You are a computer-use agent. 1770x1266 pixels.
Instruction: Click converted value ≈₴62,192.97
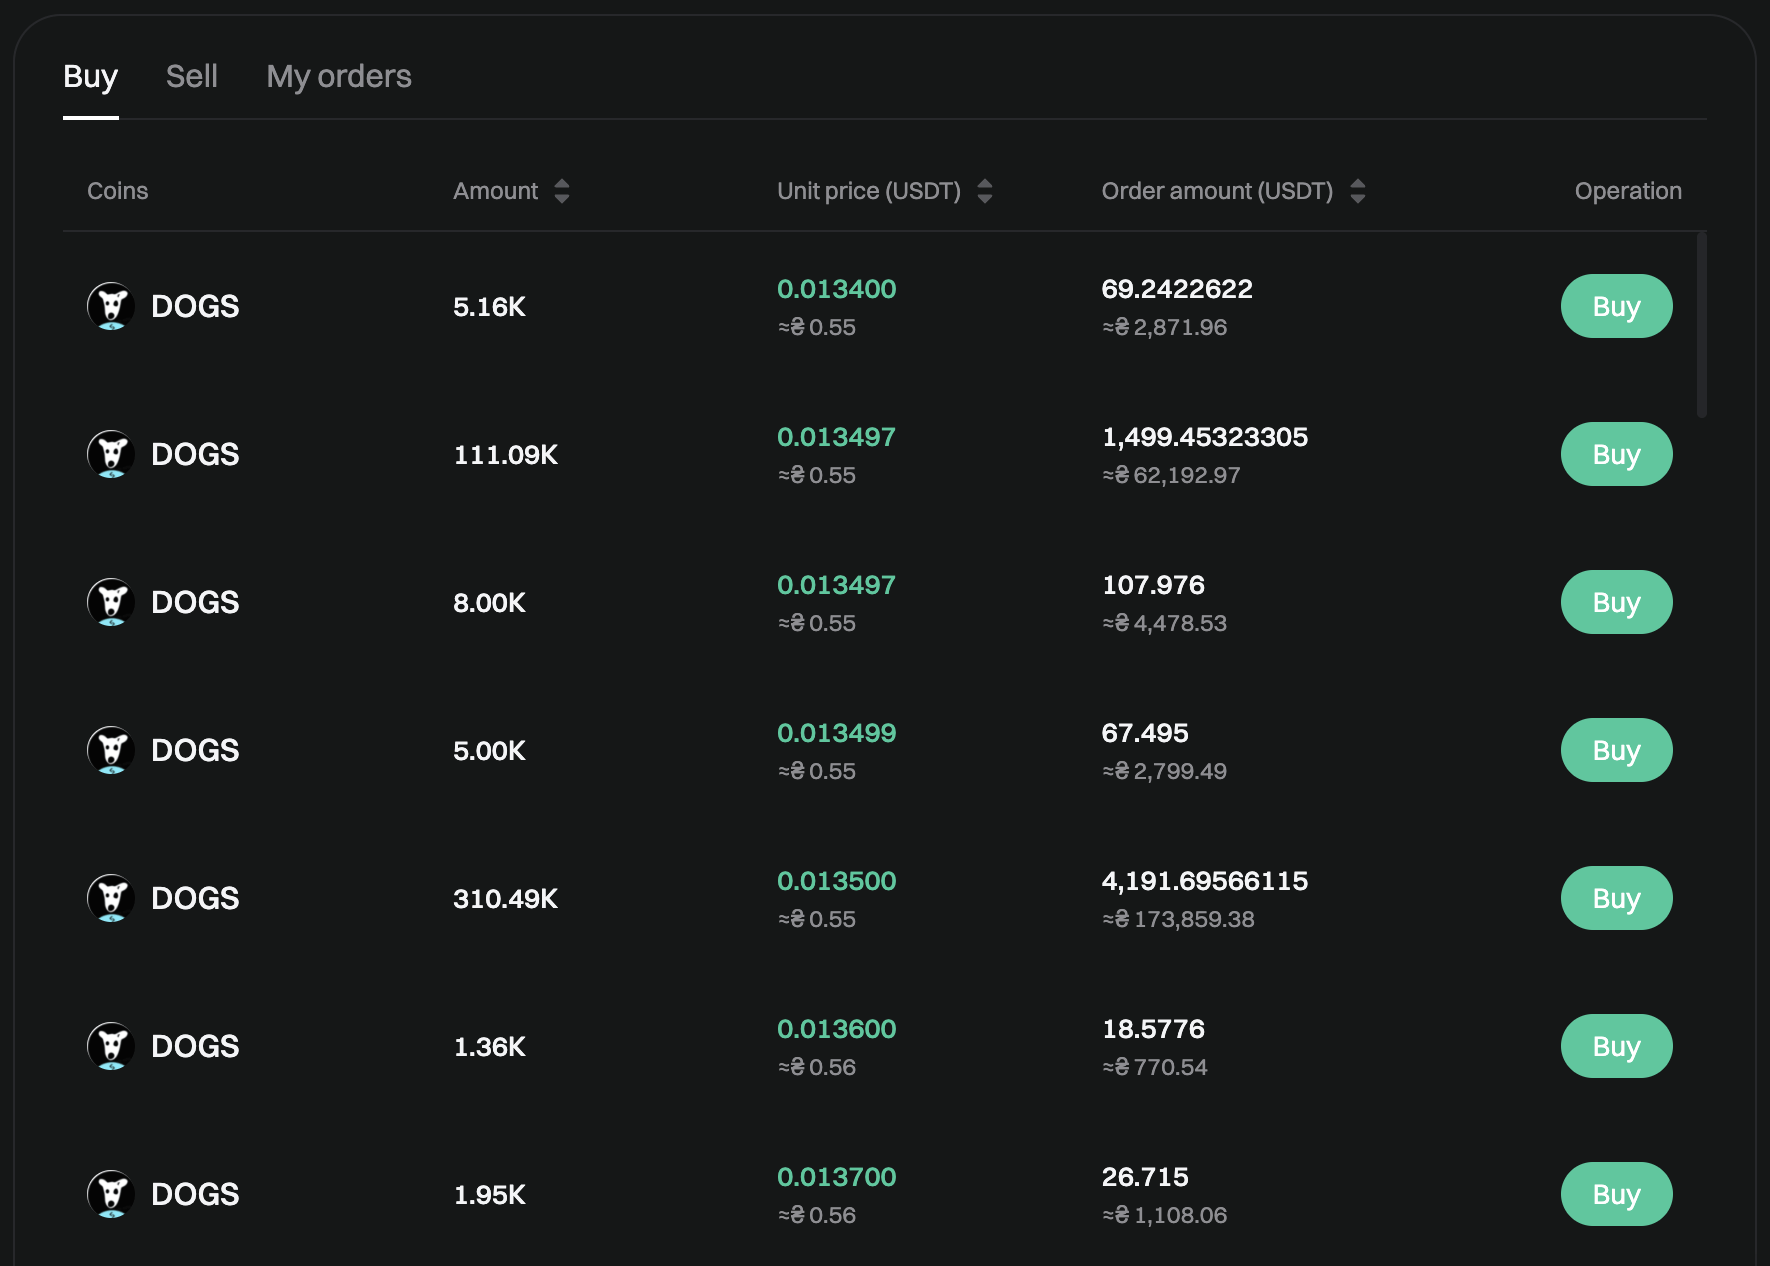1171,475
